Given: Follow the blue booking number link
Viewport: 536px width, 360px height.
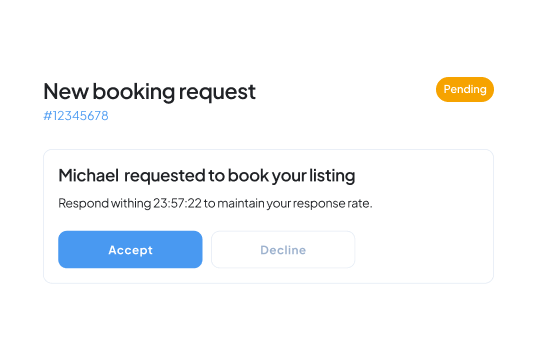Looking at the screenshot, I should coord(76,116).
